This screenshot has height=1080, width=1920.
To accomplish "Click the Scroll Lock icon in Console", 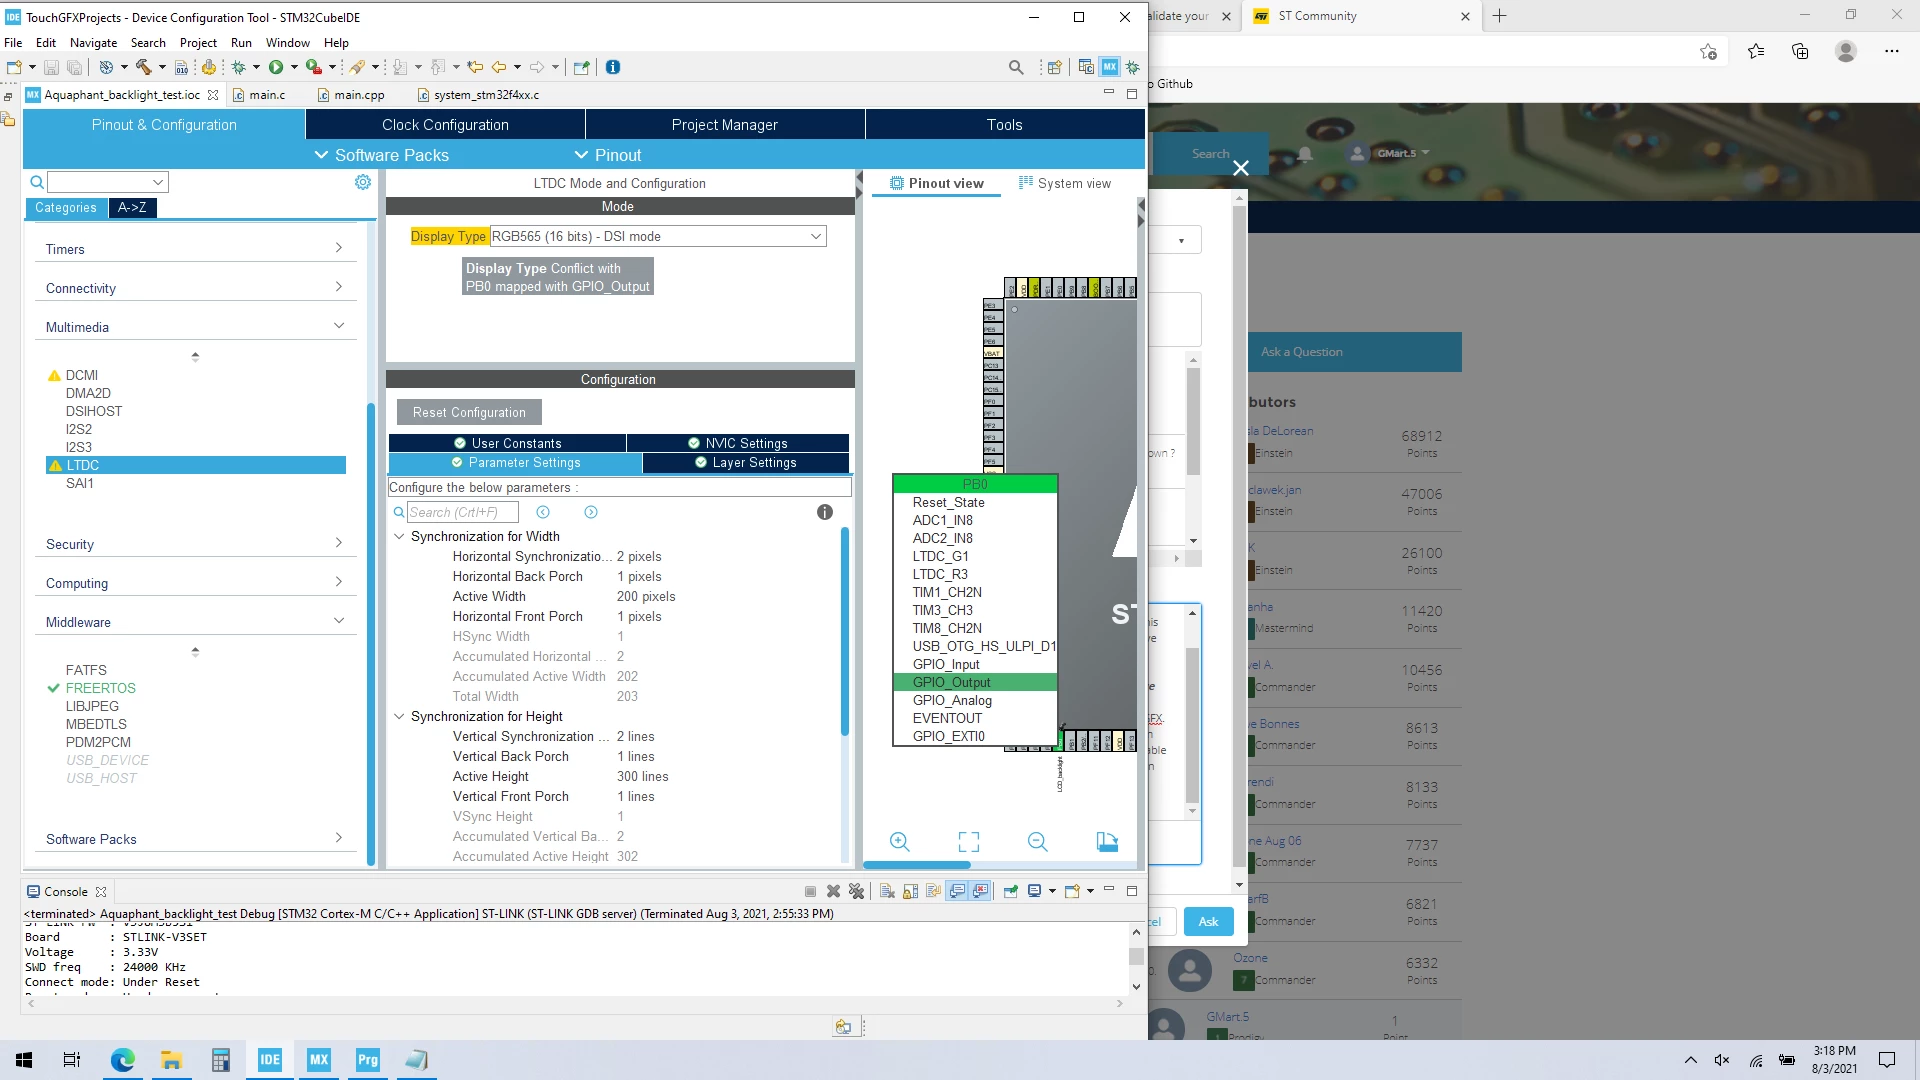I will (910, 891).
